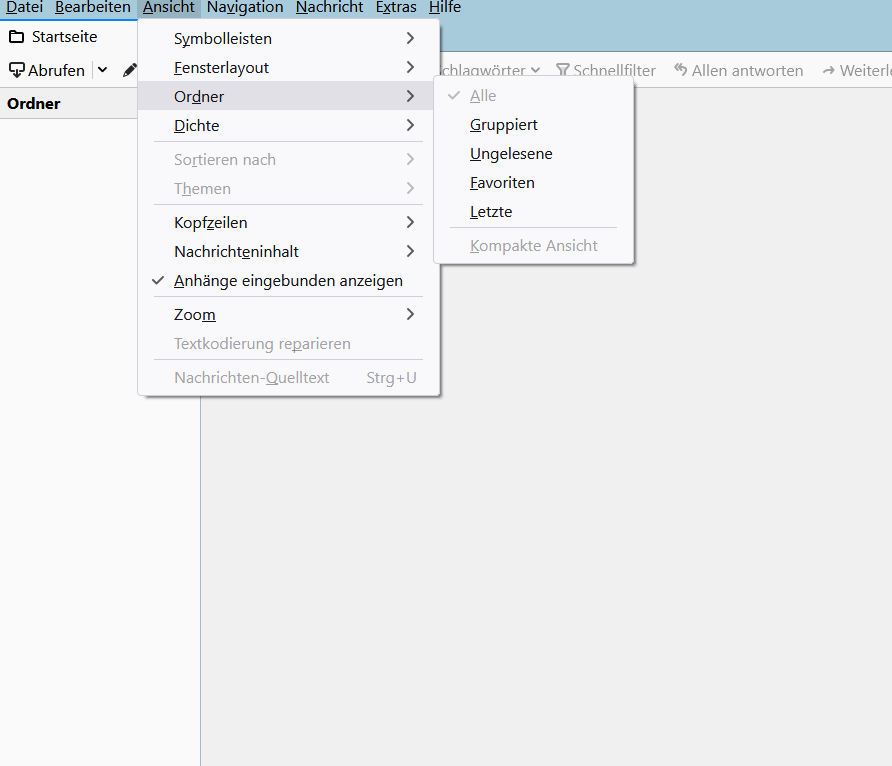Viewport: 892px width, 766px height.
Task: Click the Schnellfilter funnel icon
Action: 563,70
